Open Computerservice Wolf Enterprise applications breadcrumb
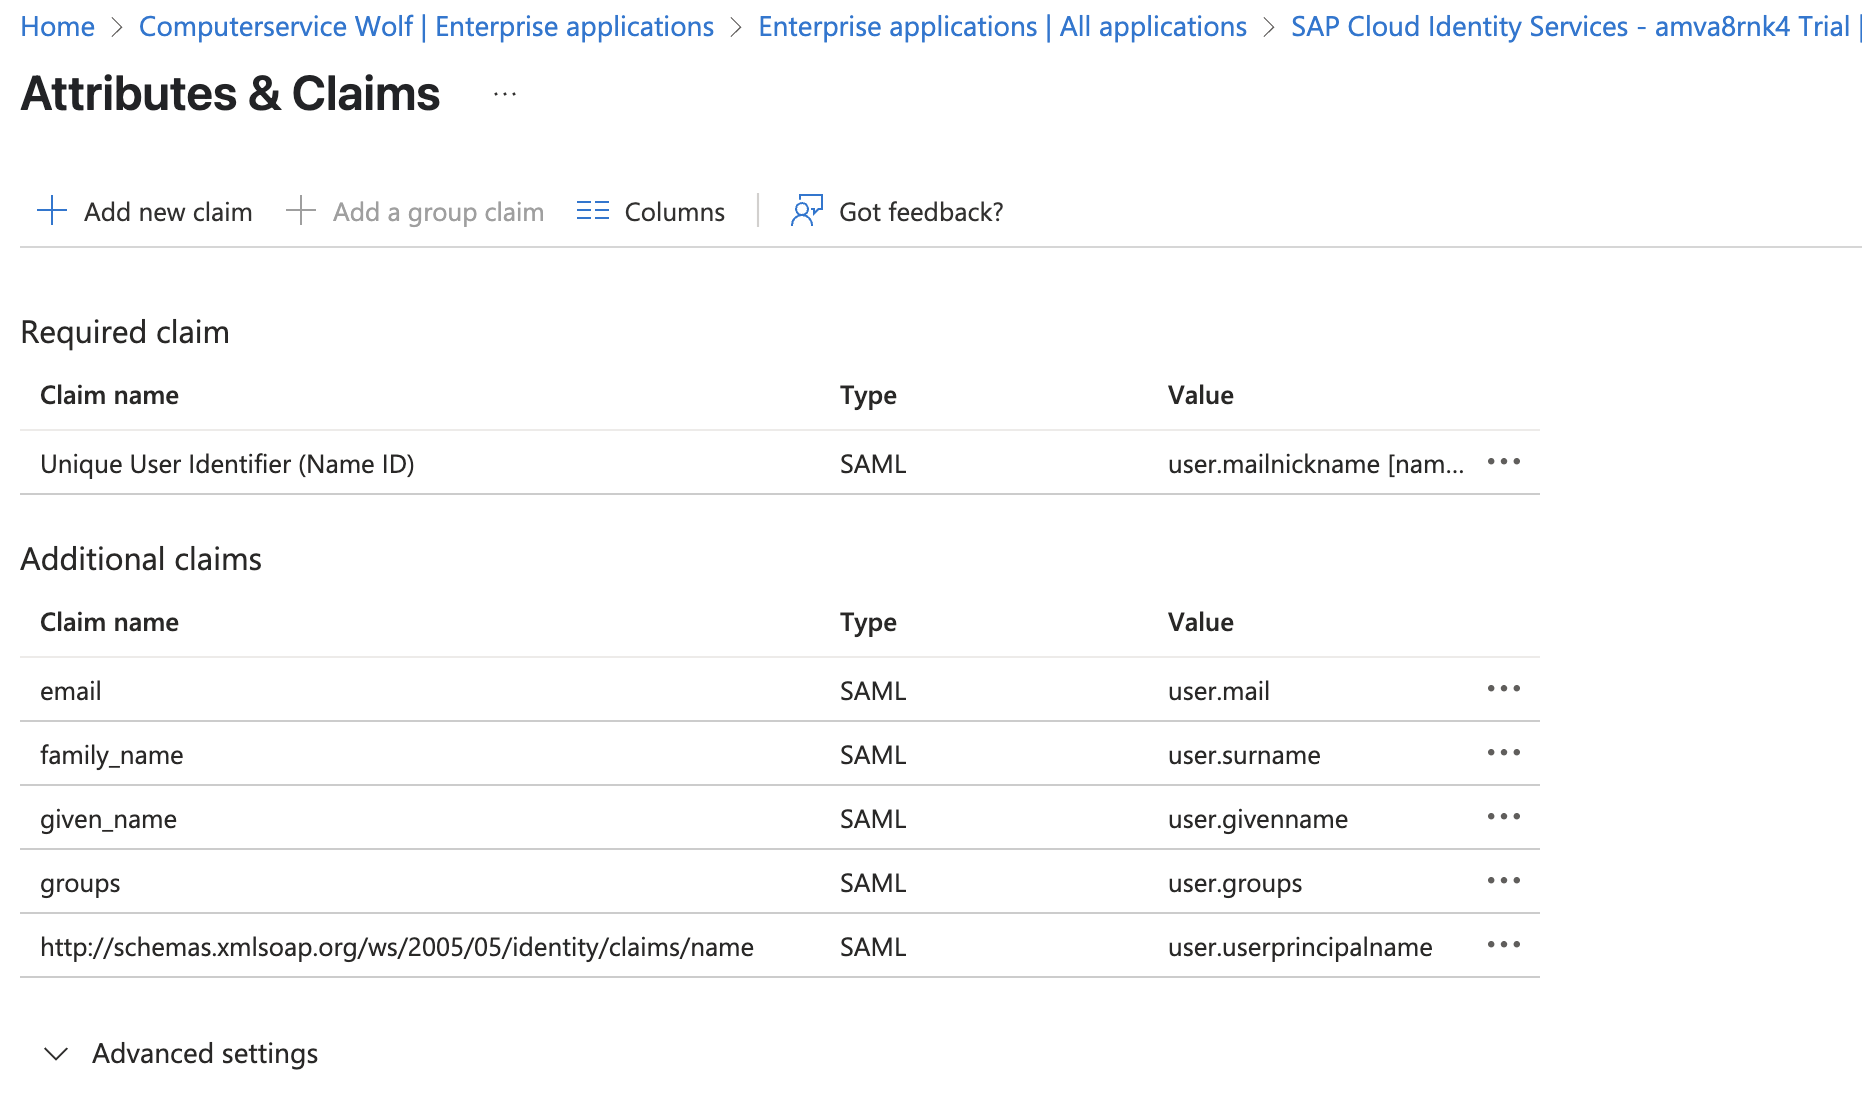The image size is (1862, 1096). [x=426, y=27]
